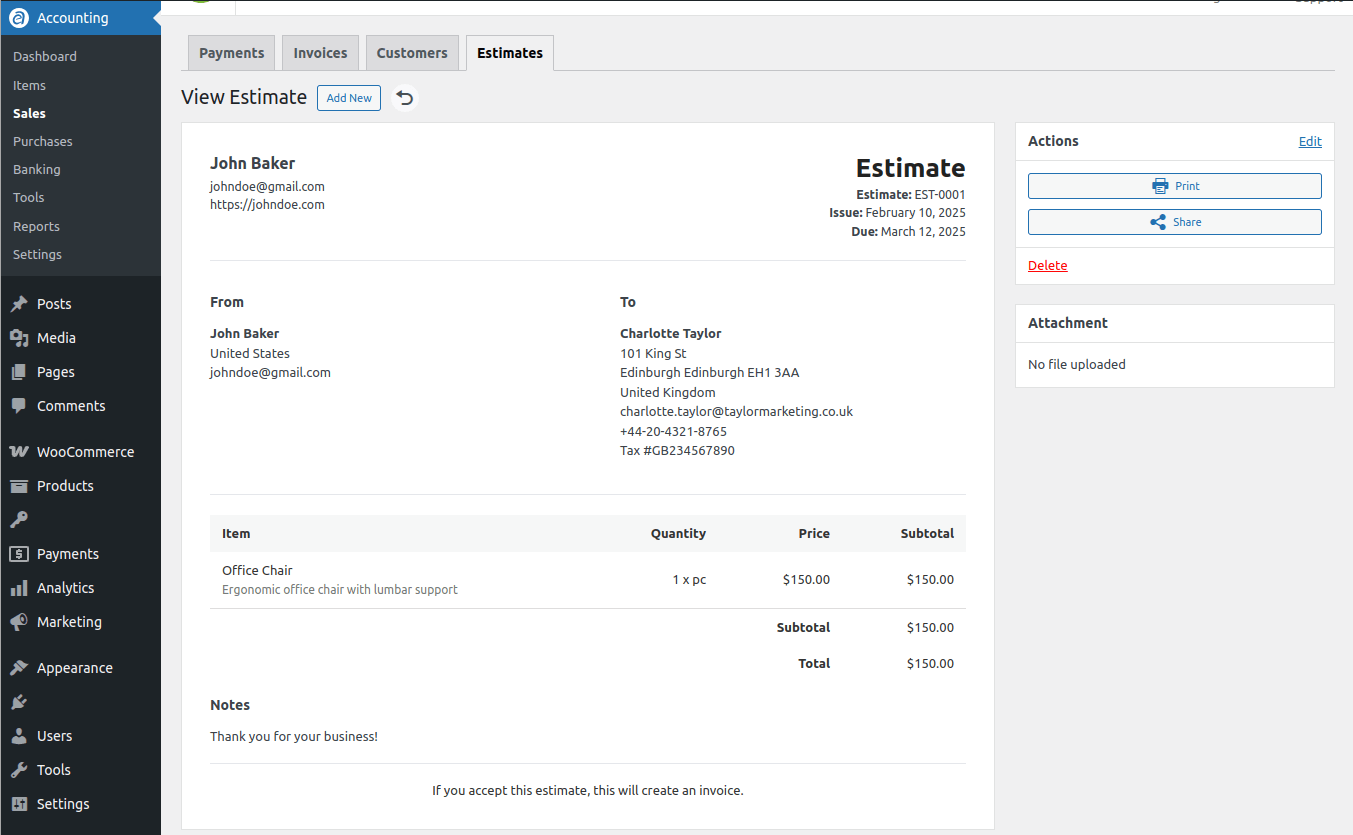This screenshot has height=835, width=1353.
Task: Click the Issue date February 10, 2025
Action: 916,213
